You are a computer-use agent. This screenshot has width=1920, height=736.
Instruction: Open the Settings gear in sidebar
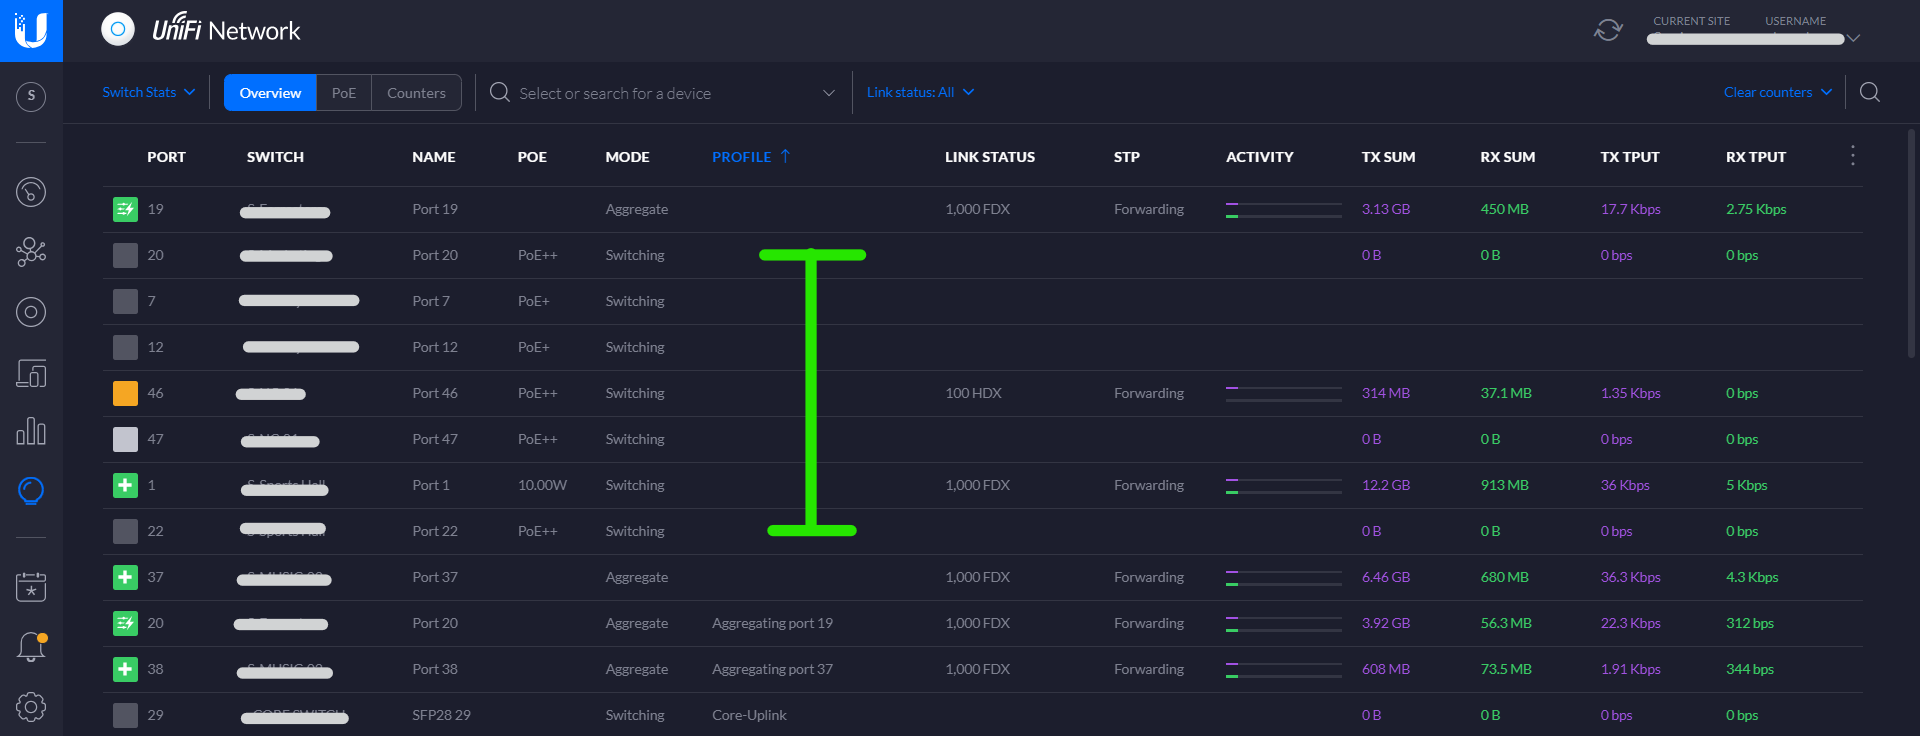click(x=31, y=707)
